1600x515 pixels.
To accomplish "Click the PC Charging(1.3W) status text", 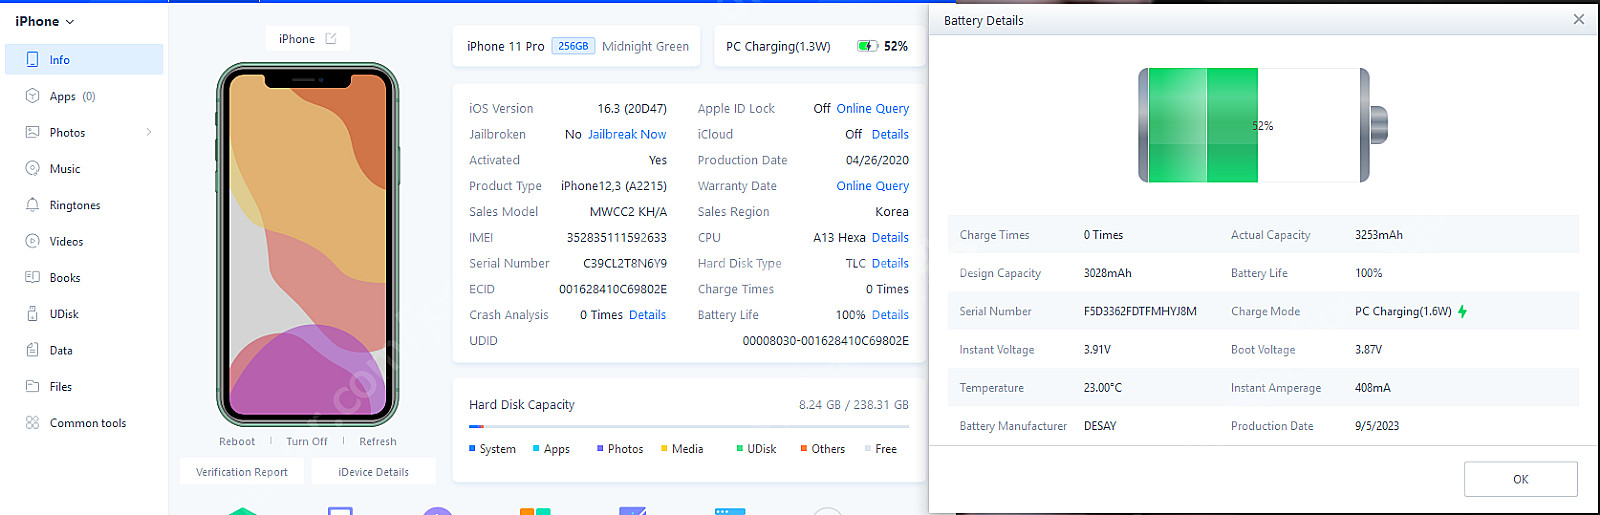I will (778, 46).
